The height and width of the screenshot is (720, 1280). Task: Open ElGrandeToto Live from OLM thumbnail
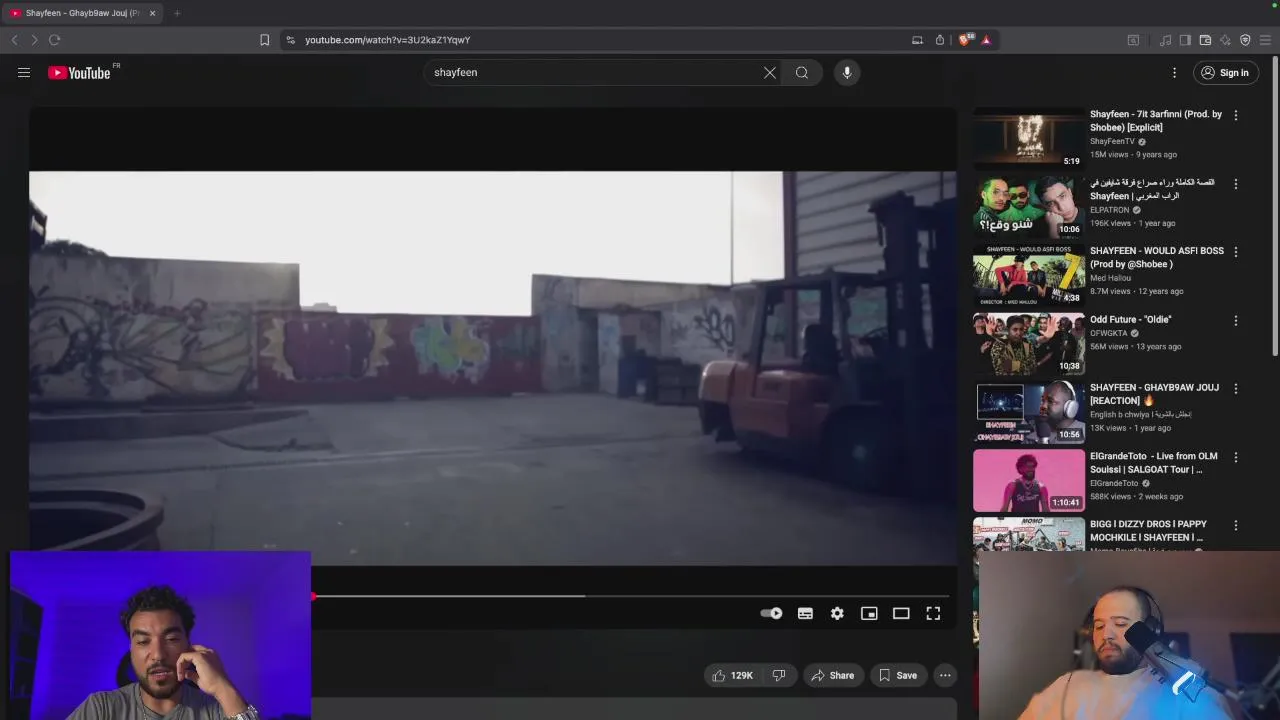pos(1029,481)
